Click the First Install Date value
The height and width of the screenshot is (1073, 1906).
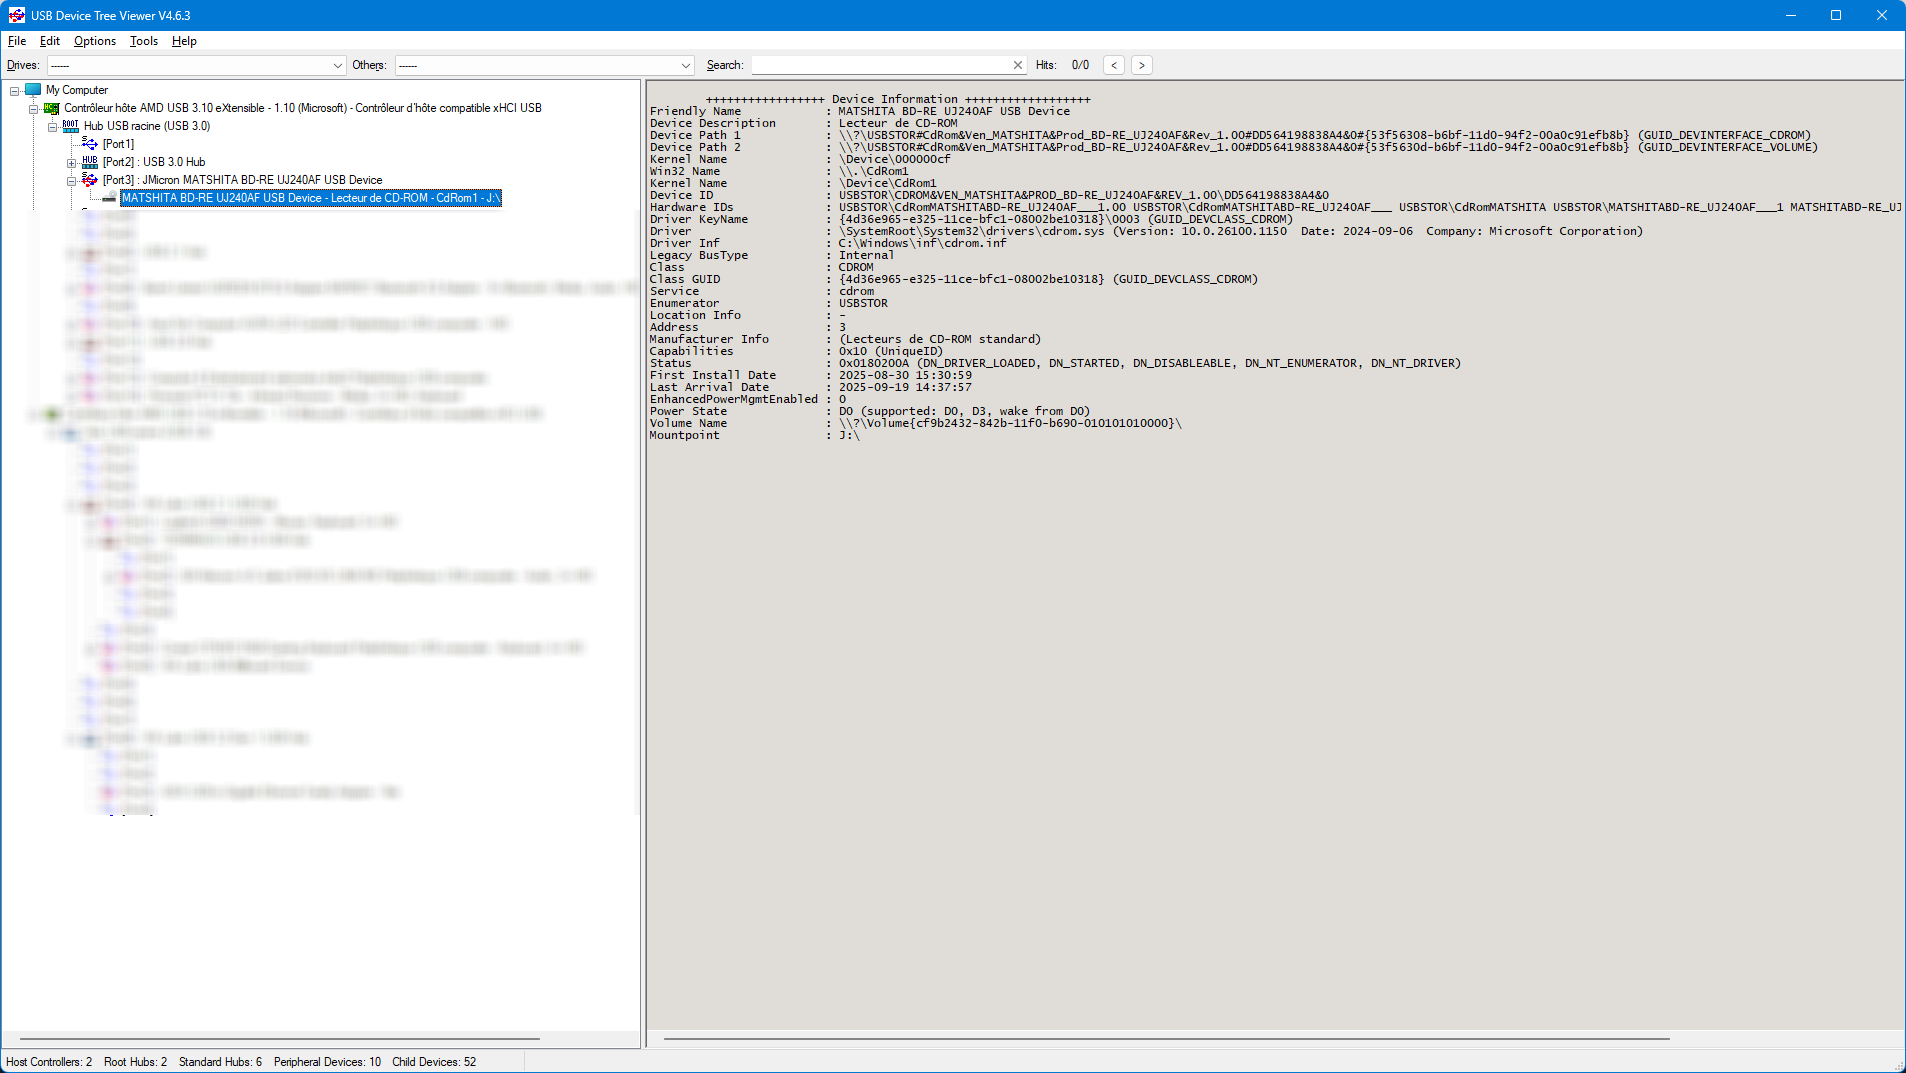905,375
